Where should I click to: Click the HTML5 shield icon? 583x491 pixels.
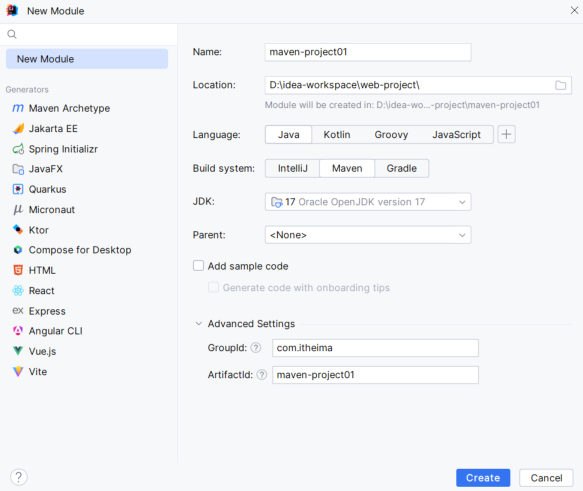[18, 270]
